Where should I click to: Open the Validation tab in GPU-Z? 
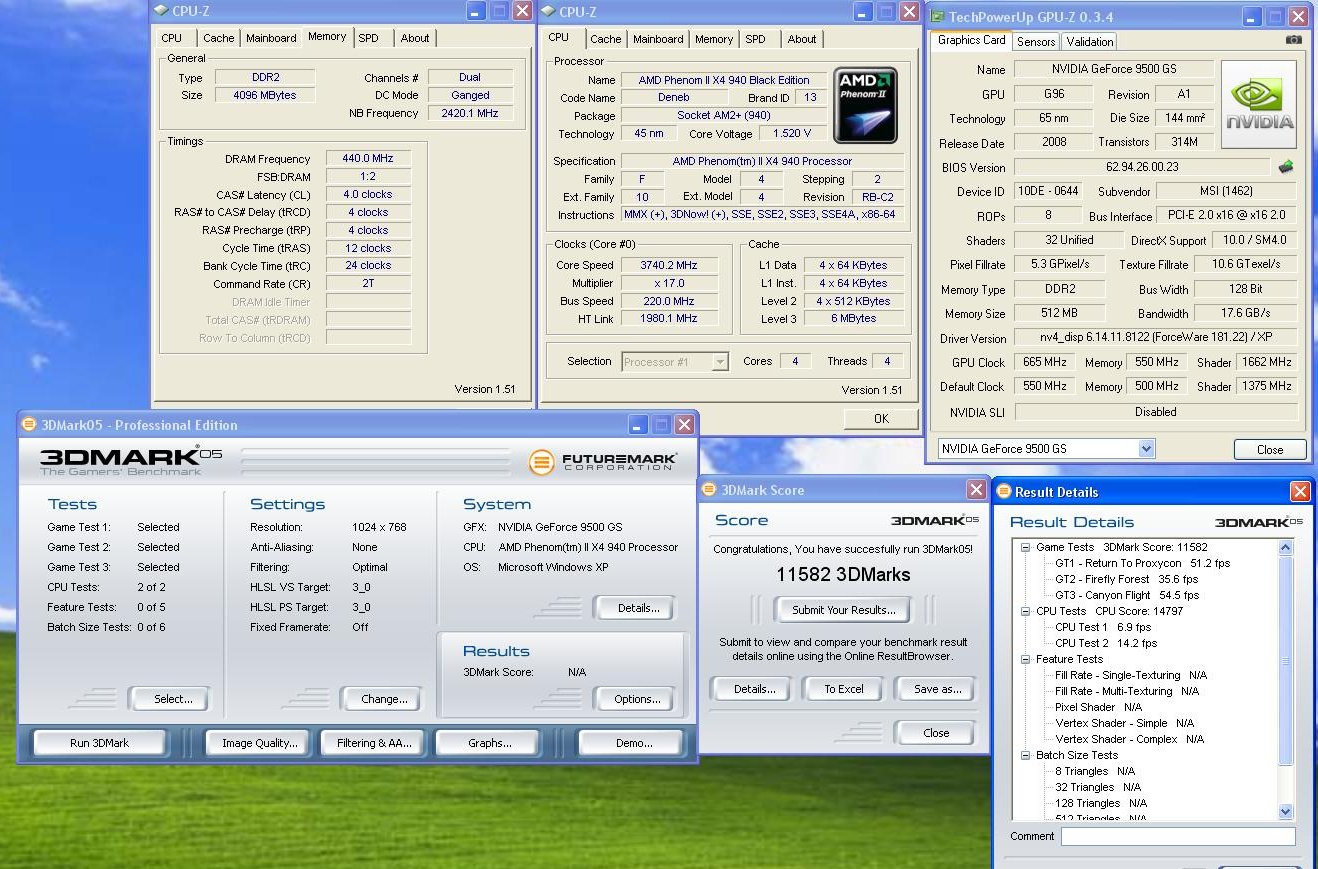1089,42
